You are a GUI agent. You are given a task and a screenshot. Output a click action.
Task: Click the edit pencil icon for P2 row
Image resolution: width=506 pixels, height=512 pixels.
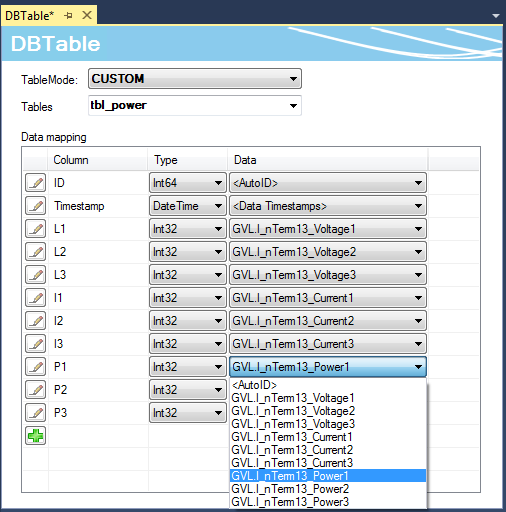tap(35, 390)
